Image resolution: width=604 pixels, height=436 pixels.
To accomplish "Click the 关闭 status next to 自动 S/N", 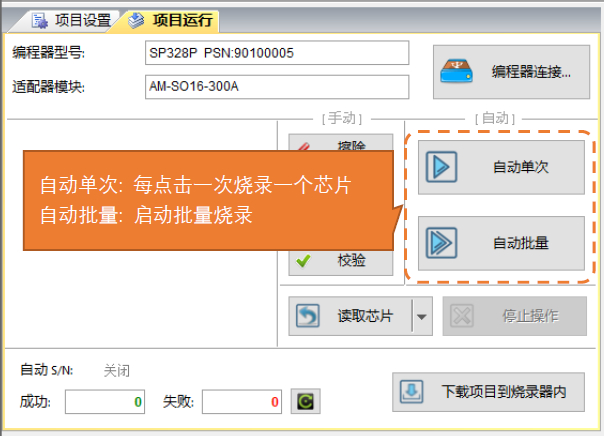I will [x=117, y=371].
